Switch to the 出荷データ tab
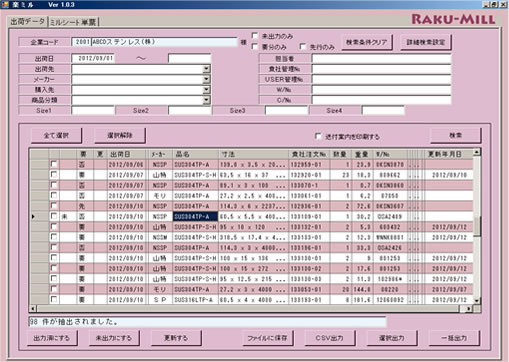 click(28, 22)
